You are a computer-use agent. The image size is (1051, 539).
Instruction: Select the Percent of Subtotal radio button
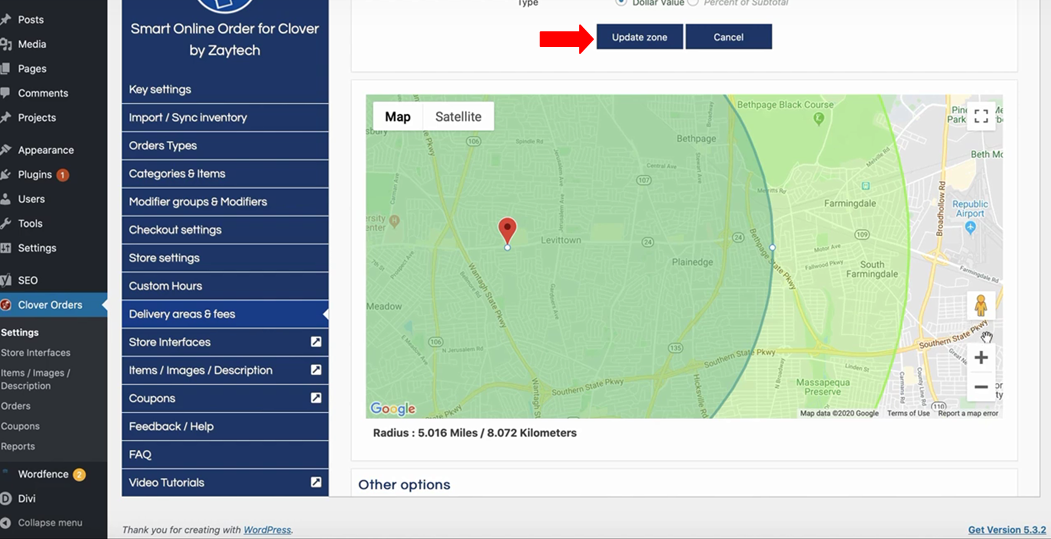tap(693, 2)
